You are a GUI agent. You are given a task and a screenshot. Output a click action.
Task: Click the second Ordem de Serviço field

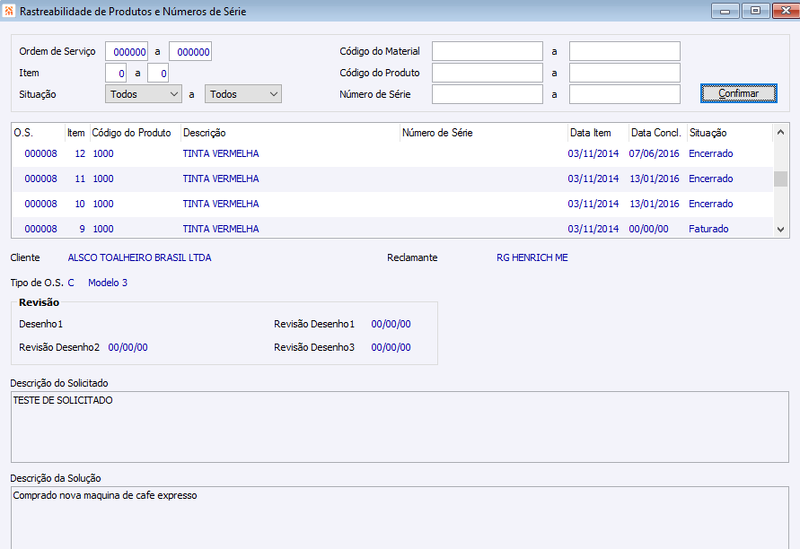[x=190, y=52]
